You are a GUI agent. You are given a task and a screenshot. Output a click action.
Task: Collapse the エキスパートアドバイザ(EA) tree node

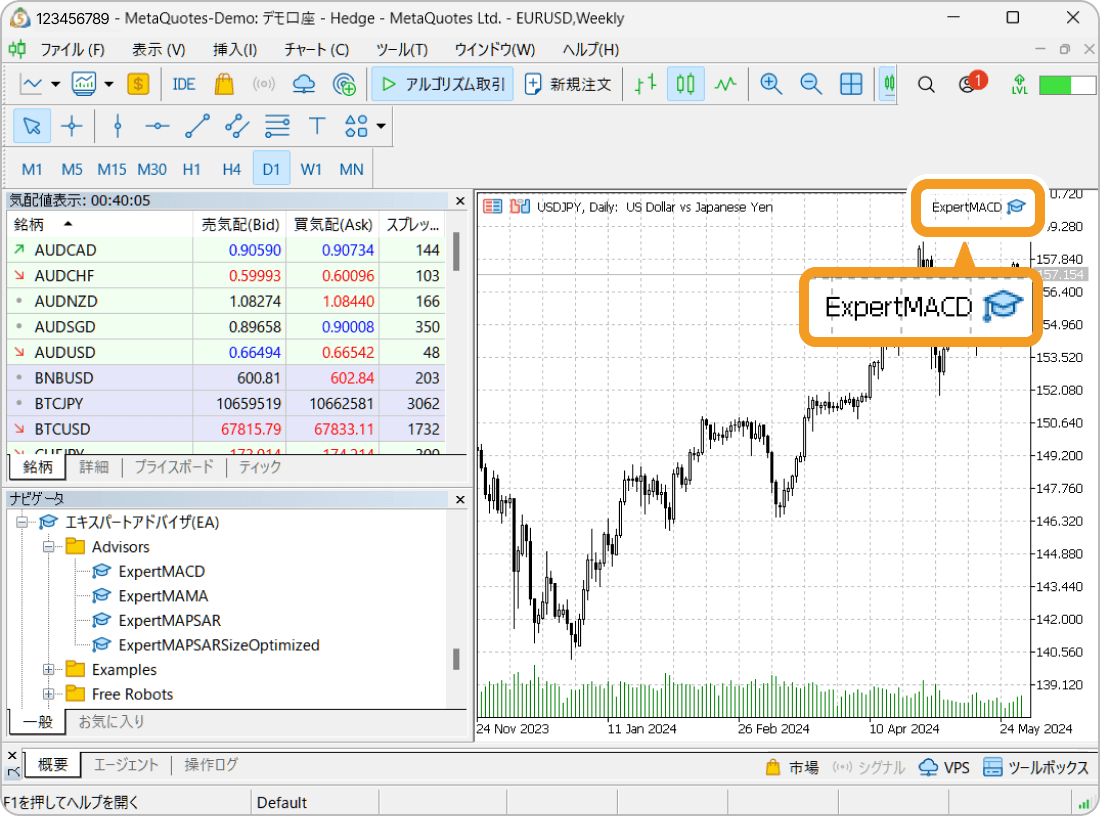22,522
